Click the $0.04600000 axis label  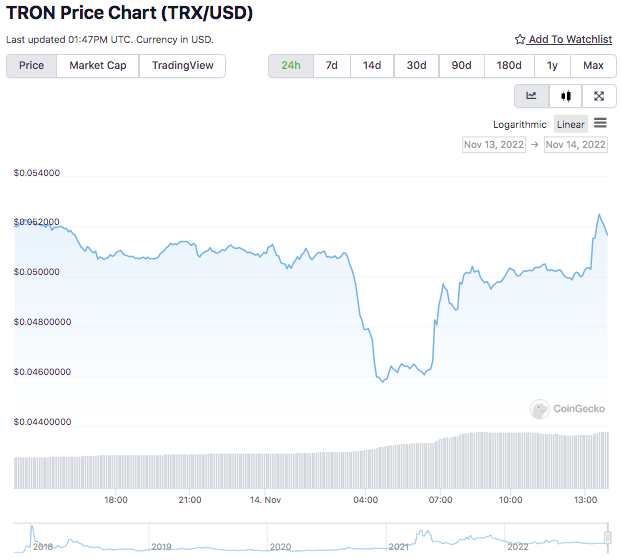tap(42, 372)
